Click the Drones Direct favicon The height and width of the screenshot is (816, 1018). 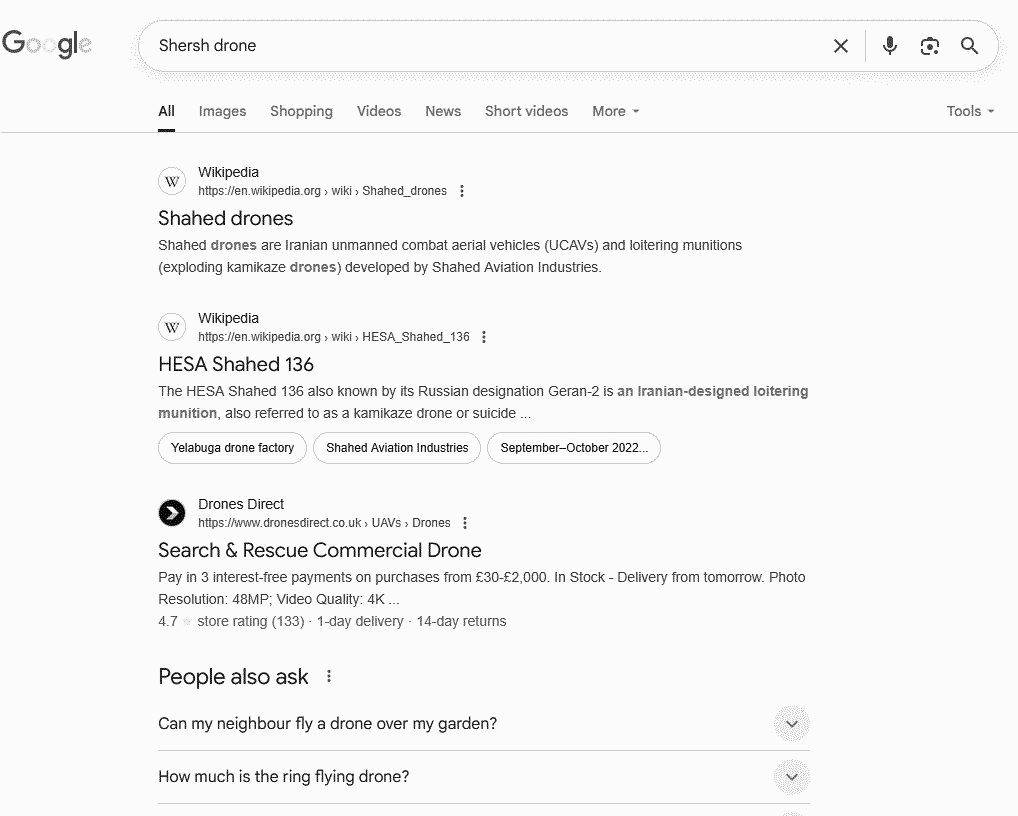(x=172, y=513)
